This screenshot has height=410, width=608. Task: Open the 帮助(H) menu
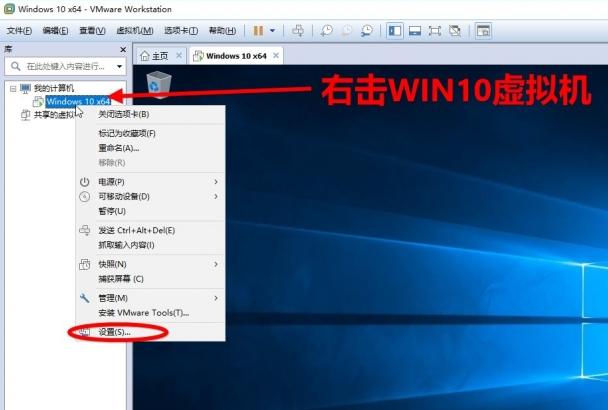point(222,31)
